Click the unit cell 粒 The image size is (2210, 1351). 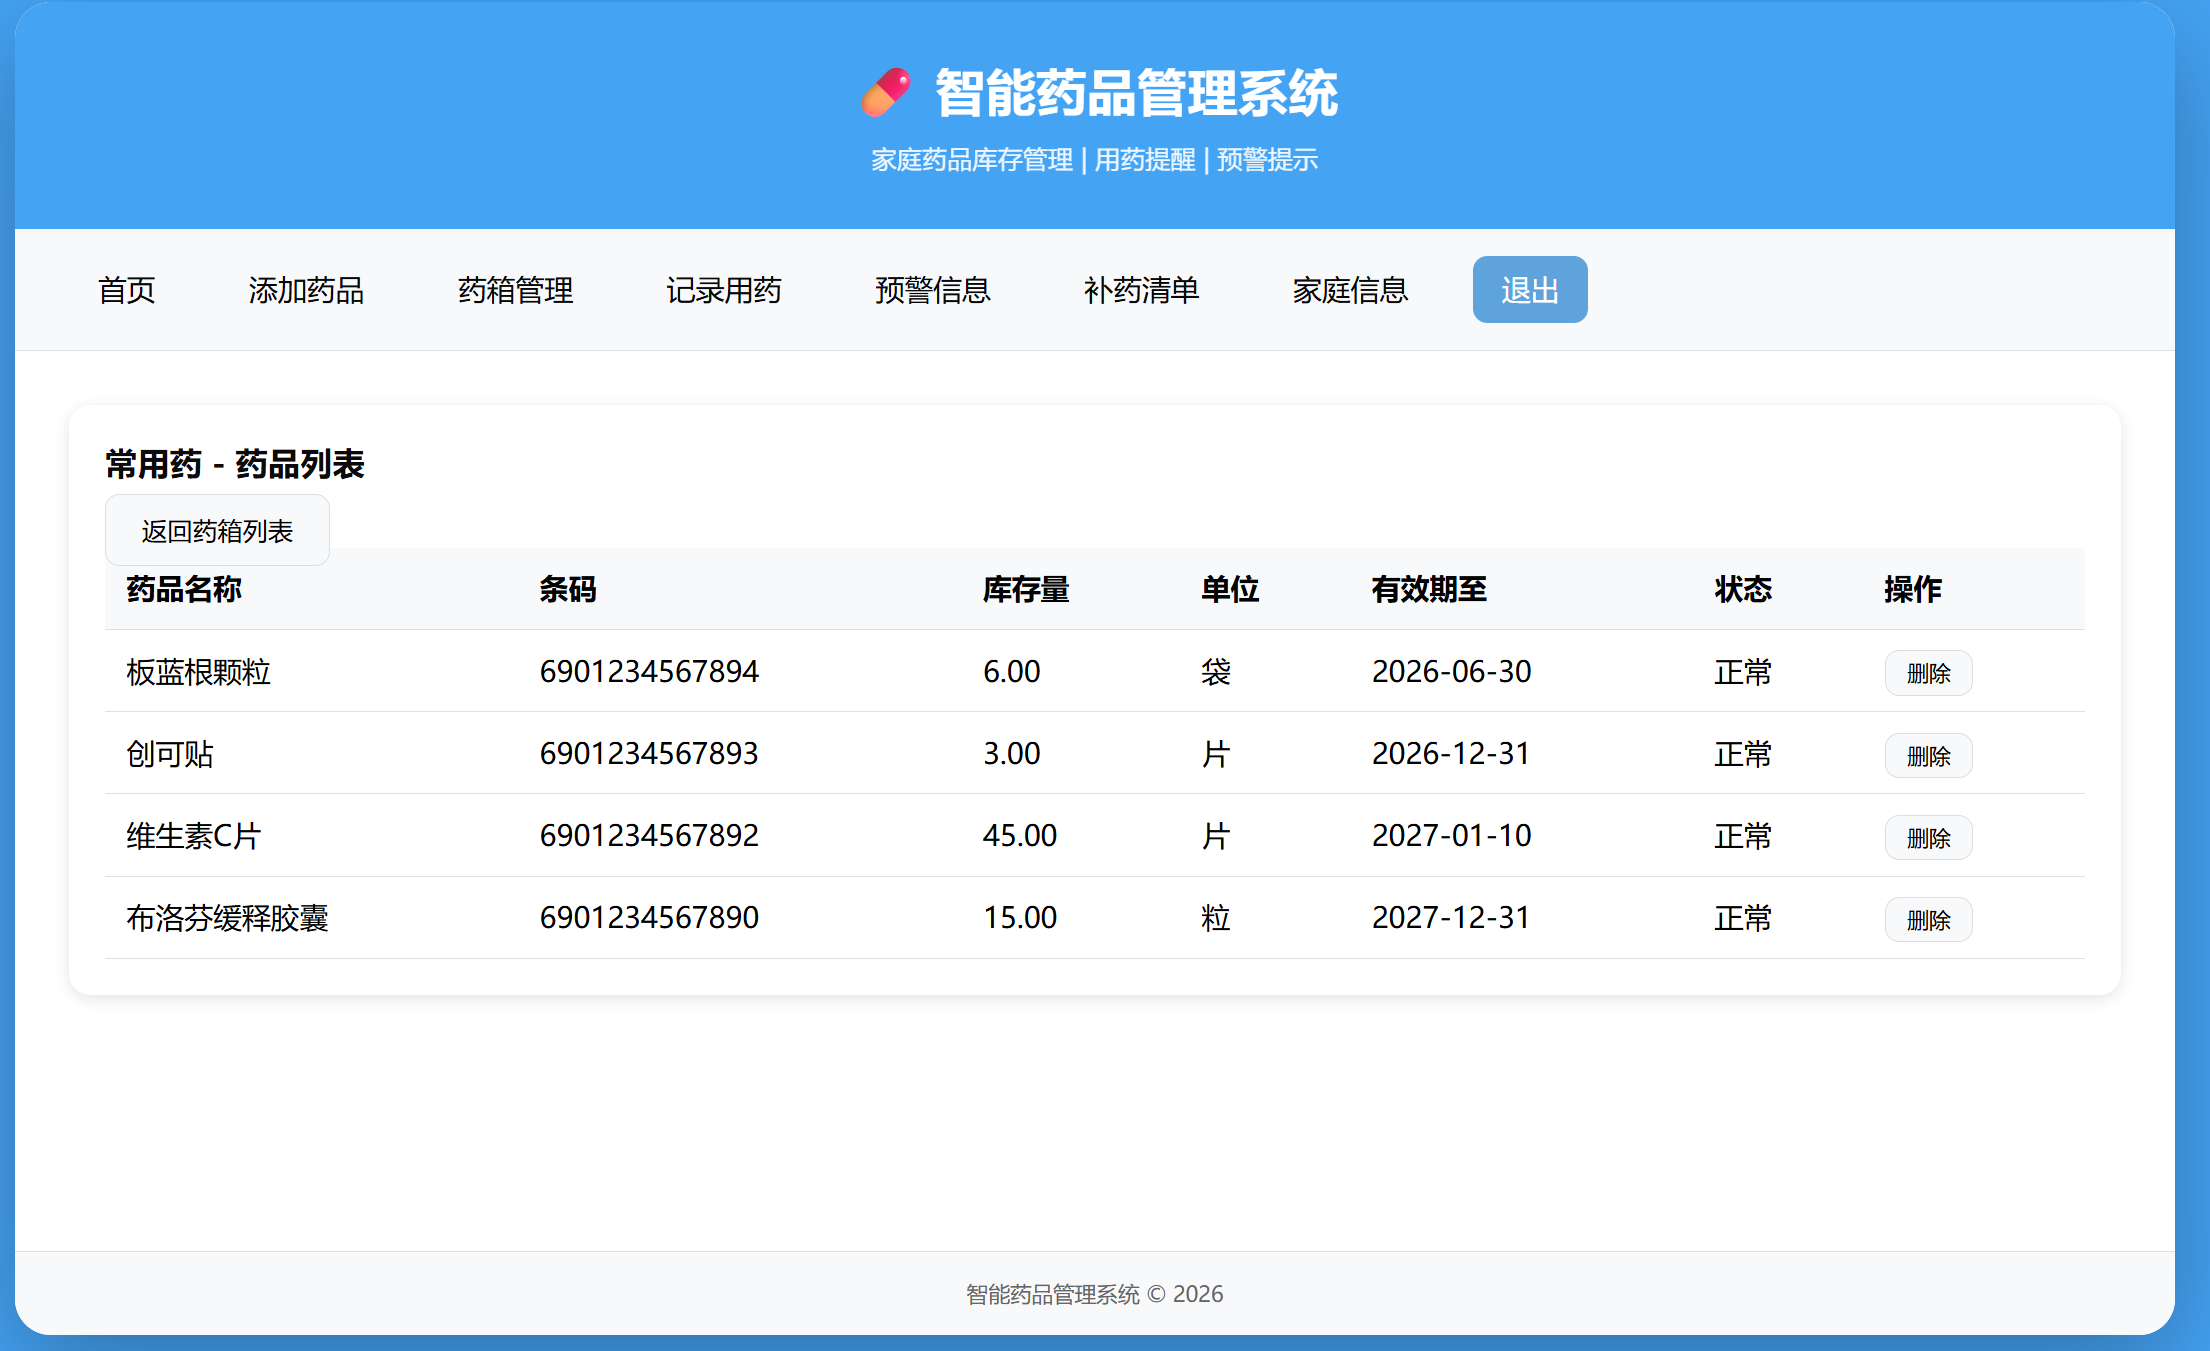[x=1216, y=918]
